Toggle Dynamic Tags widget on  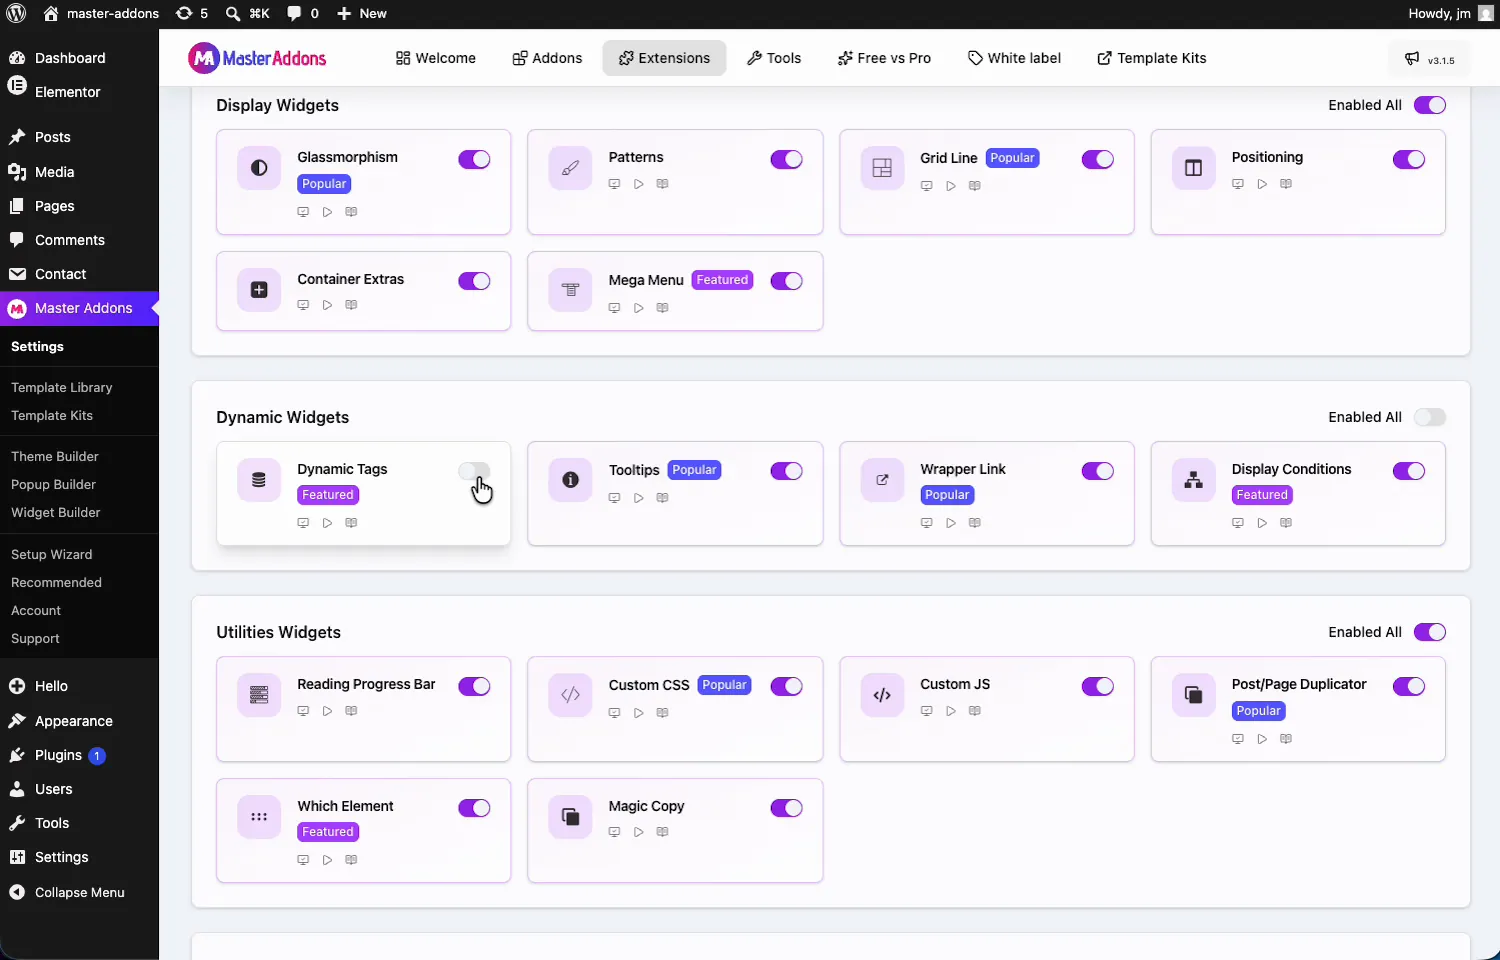coord(474,471)
